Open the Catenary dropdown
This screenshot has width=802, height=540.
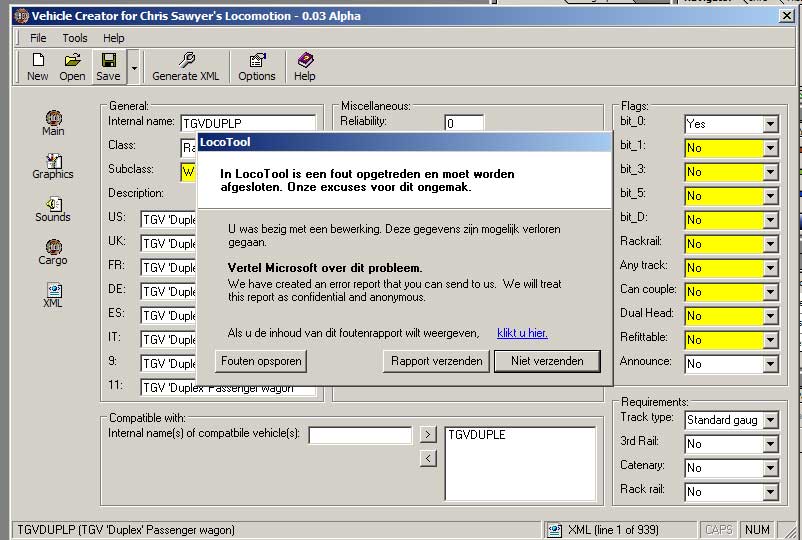(x=770, y=468)
